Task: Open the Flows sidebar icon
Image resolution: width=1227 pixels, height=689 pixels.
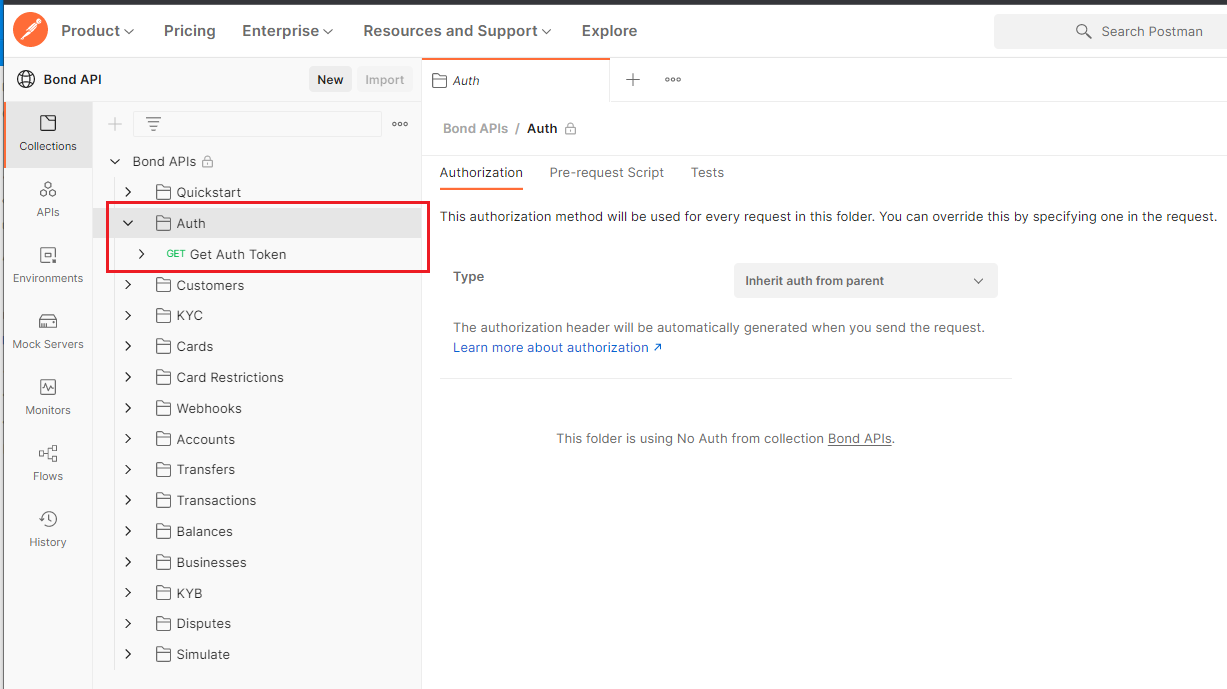Action: click(48, 453)
